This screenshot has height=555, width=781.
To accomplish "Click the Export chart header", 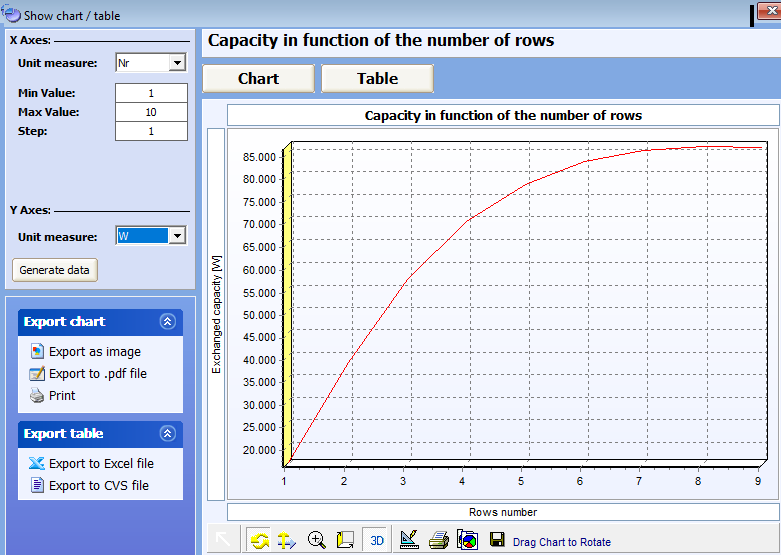I will [x=100, y=322].
